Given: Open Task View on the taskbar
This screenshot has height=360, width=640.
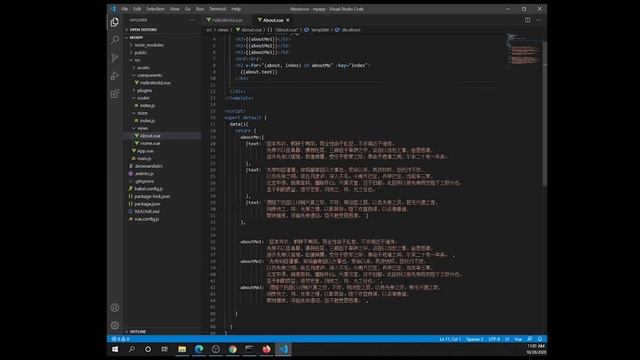Looking at the screenshot, I should (164, 349).
